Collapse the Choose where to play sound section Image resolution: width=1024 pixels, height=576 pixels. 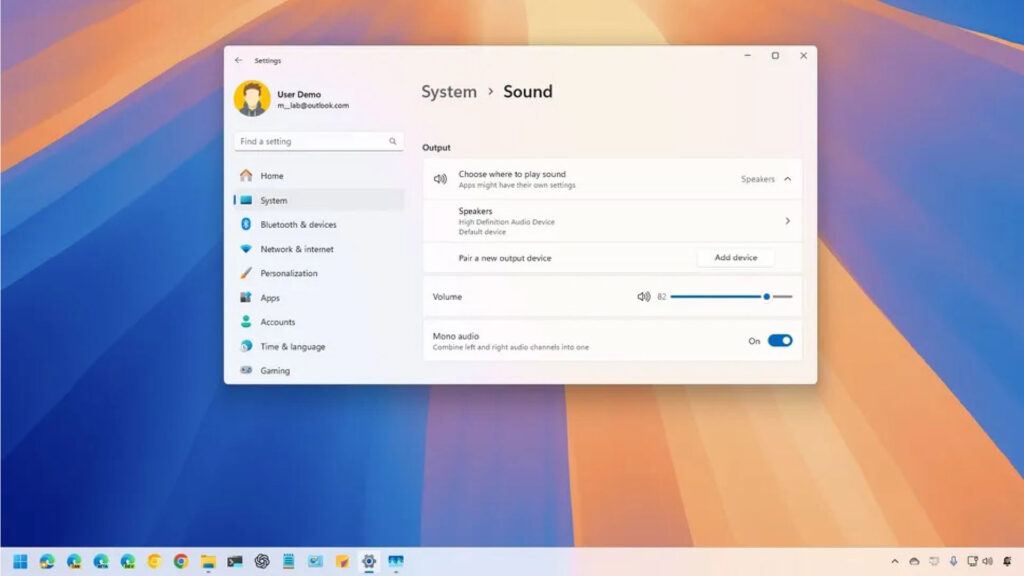[x=787, y=179]
